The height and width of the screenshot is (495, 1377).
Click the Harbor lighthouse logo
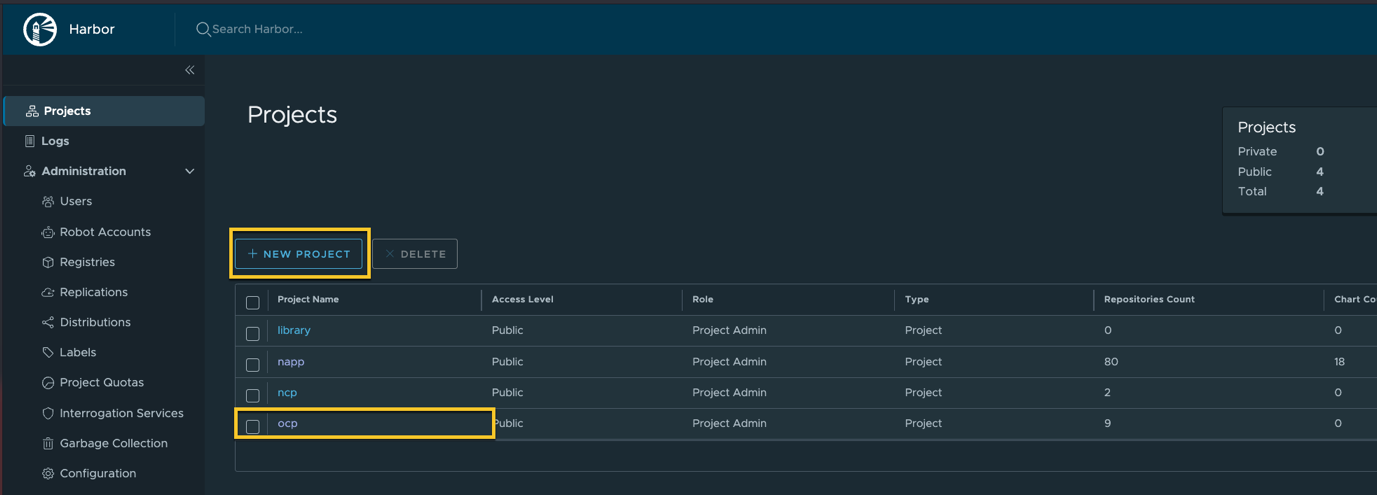[x=40, y=30]
